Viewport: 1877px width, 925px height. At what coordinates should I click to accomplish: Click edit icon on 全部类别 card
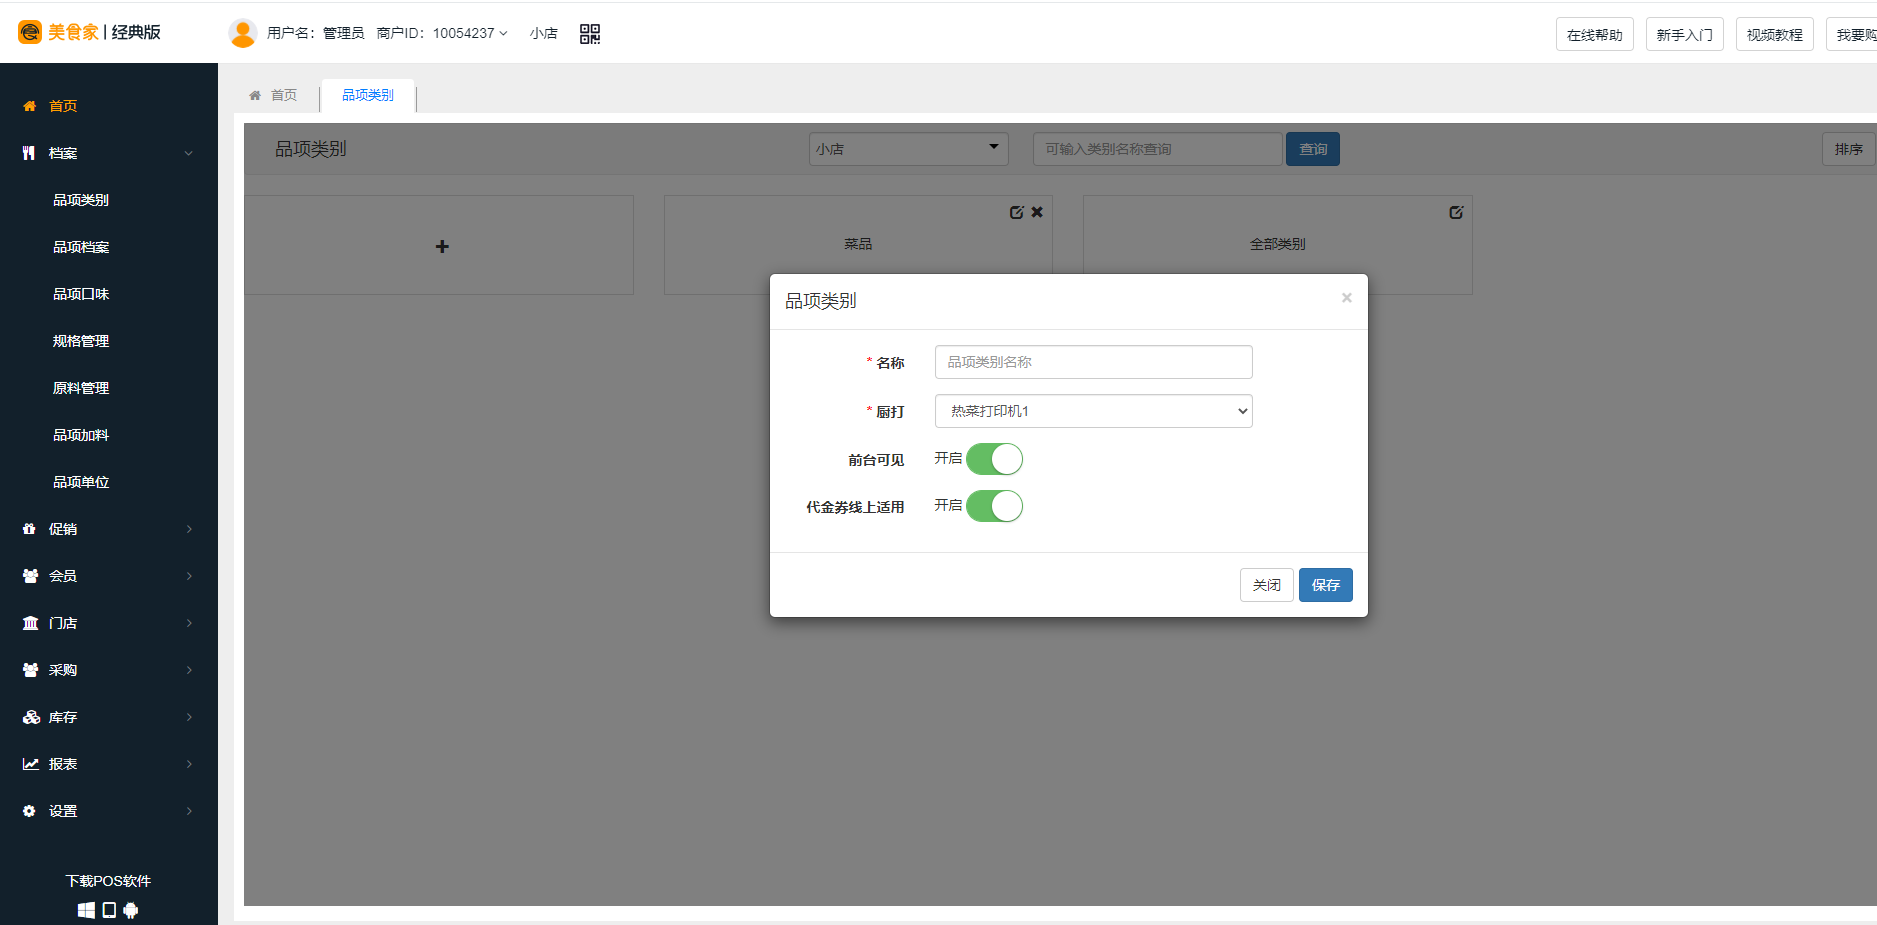point(1456,212)
